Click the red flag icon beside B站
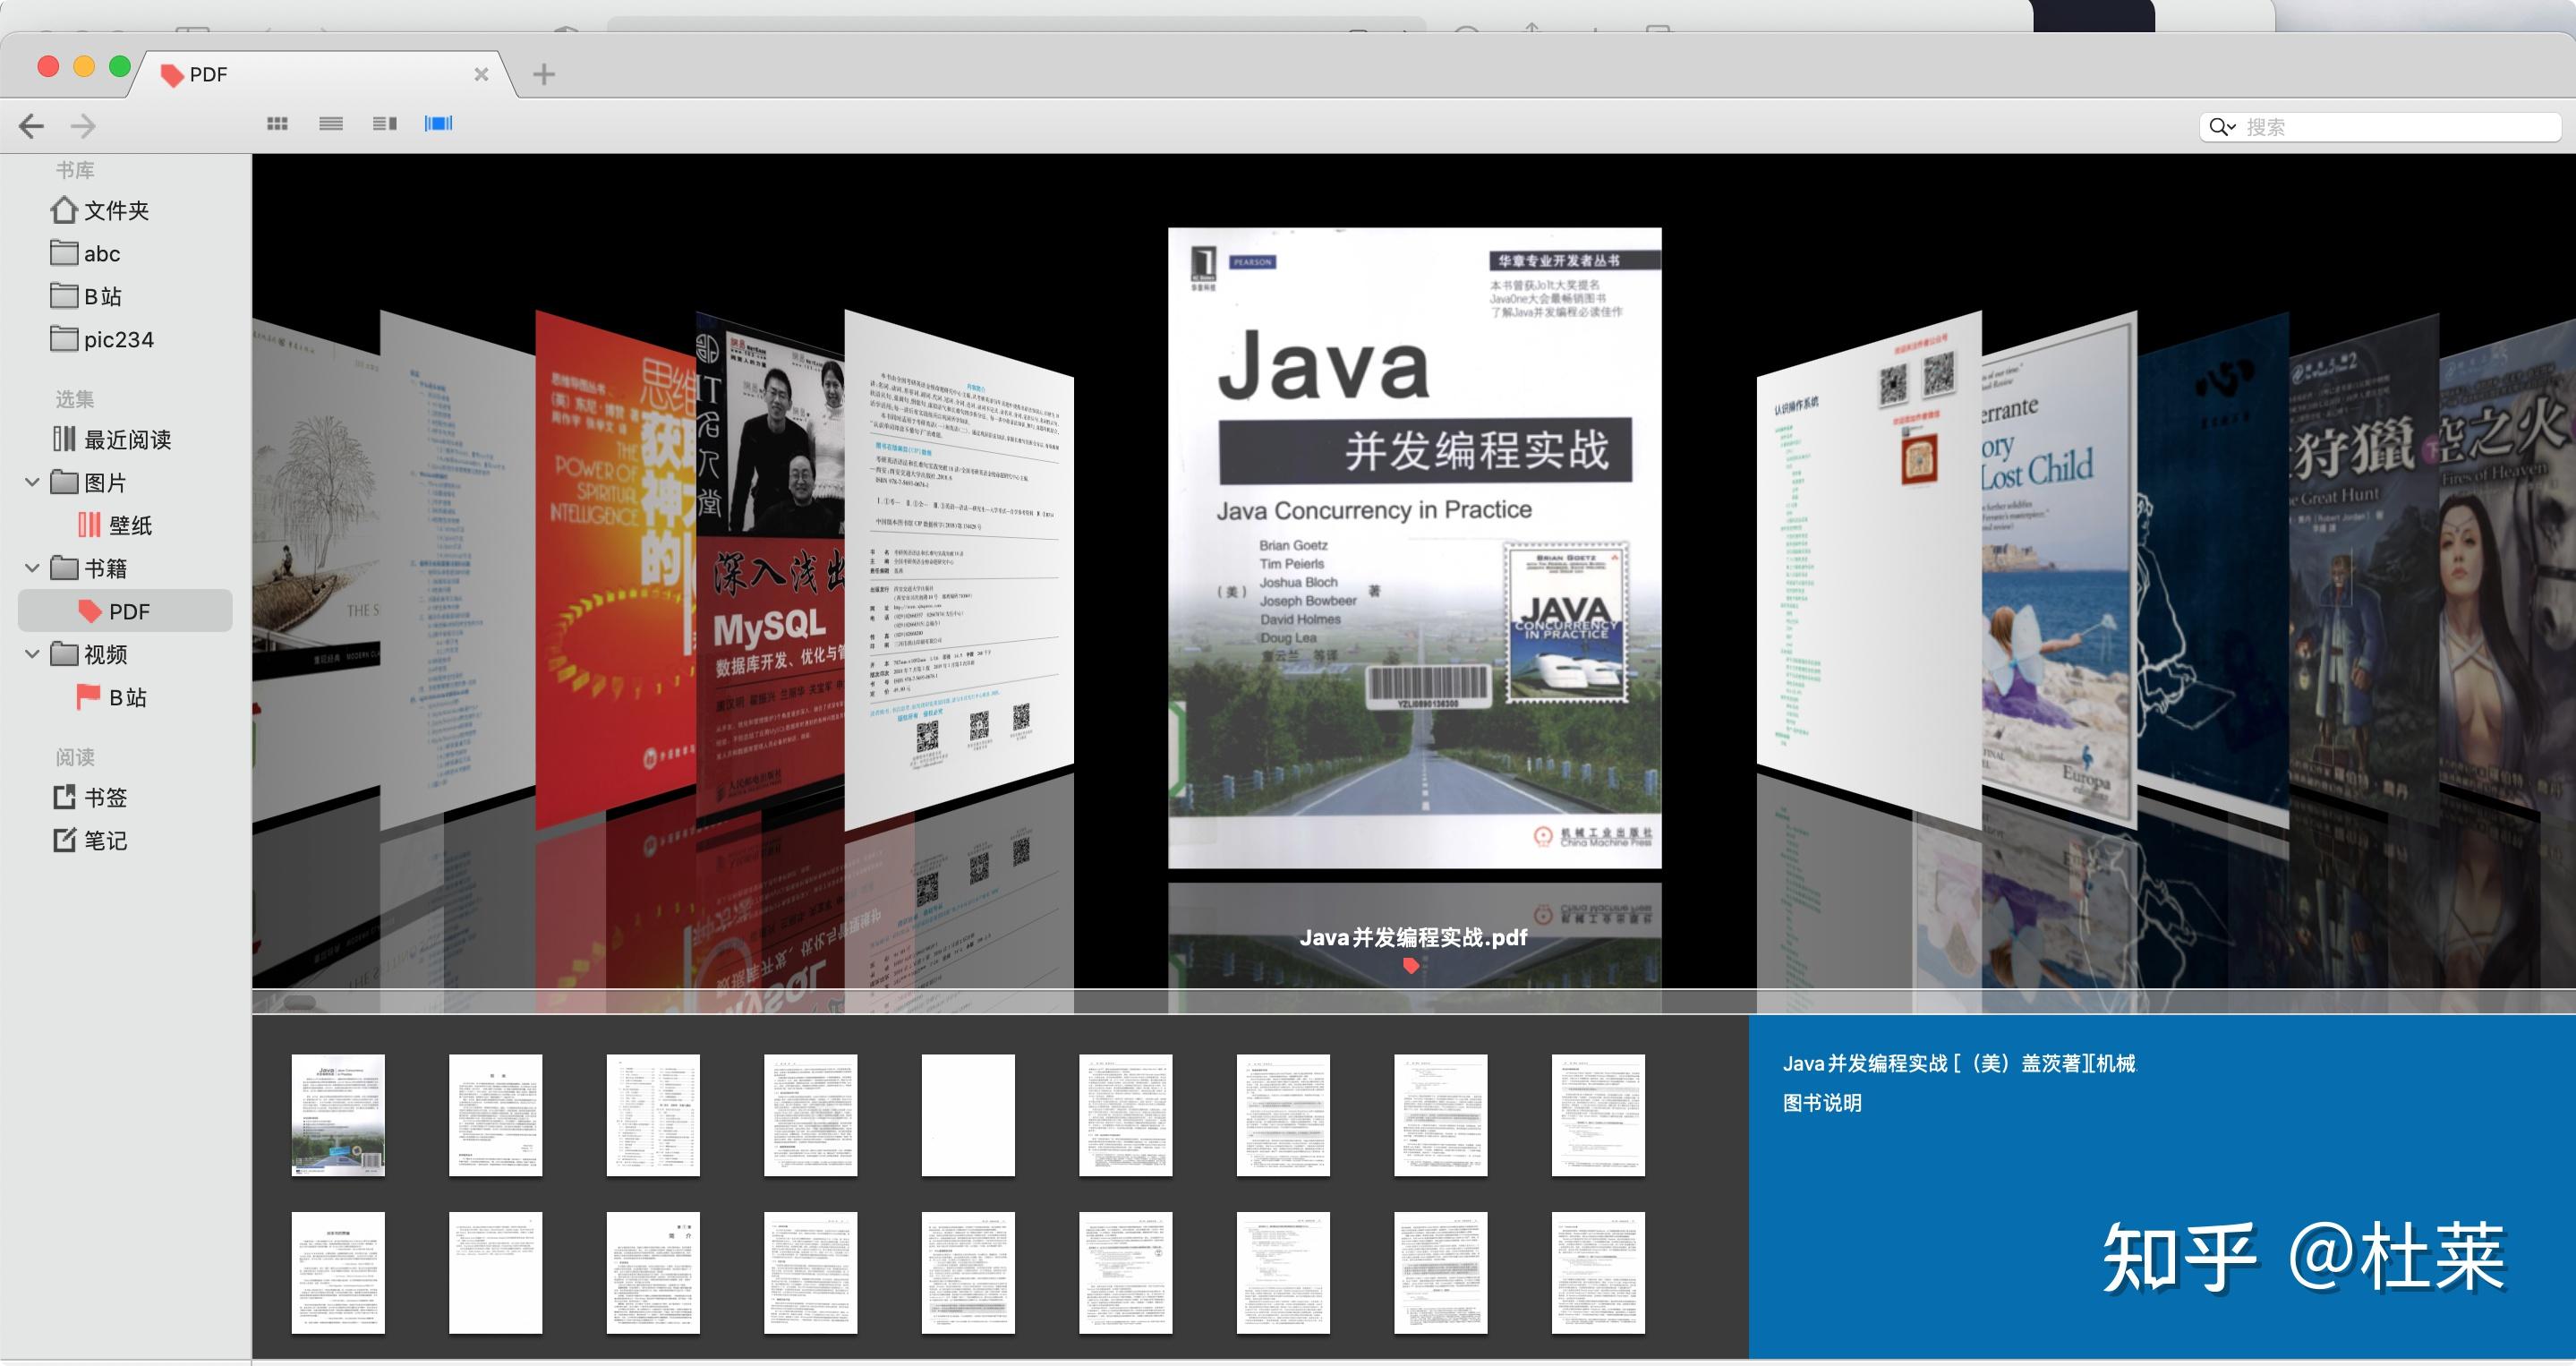The width and height of the screenshot is (2576, 1366). pos(89,697)
